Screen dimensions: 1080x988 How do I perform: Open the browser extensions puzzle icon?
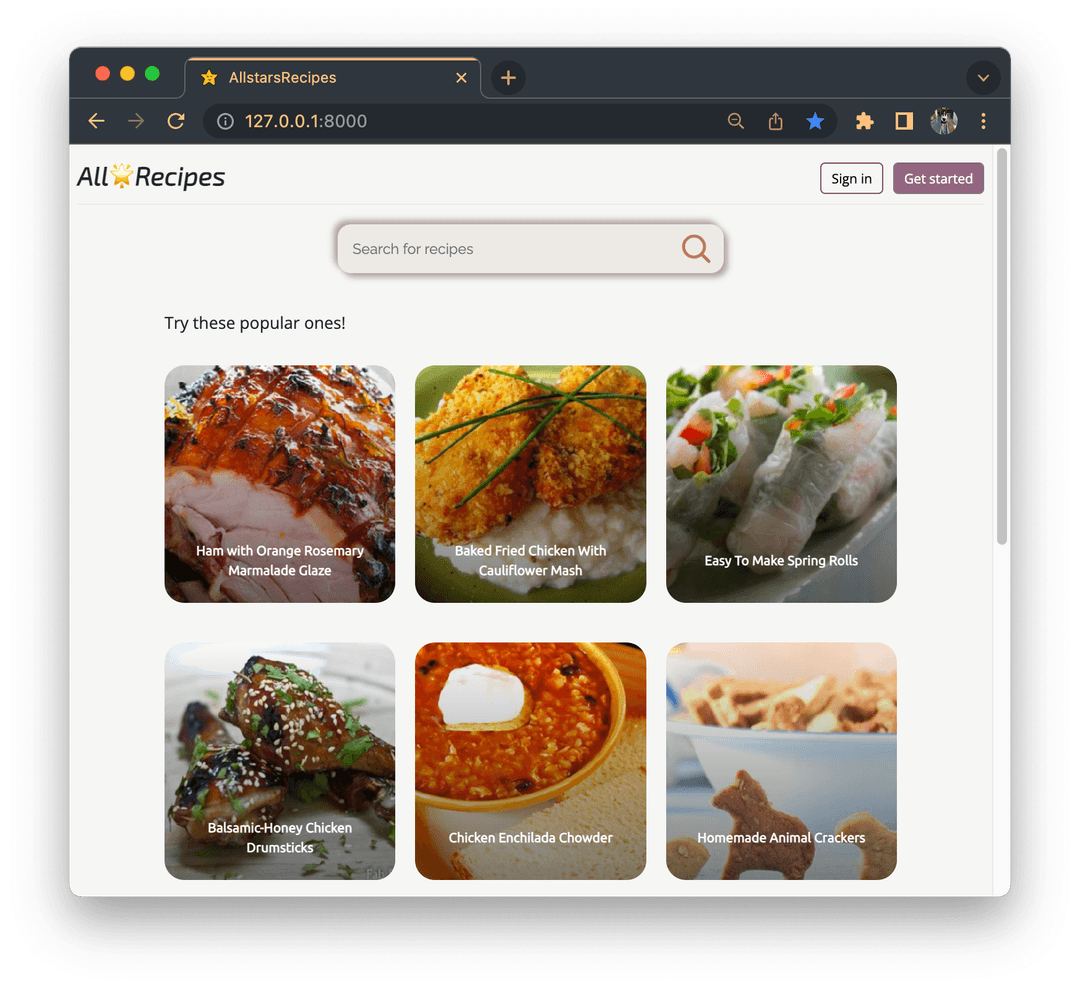click(x=864, y=121)
